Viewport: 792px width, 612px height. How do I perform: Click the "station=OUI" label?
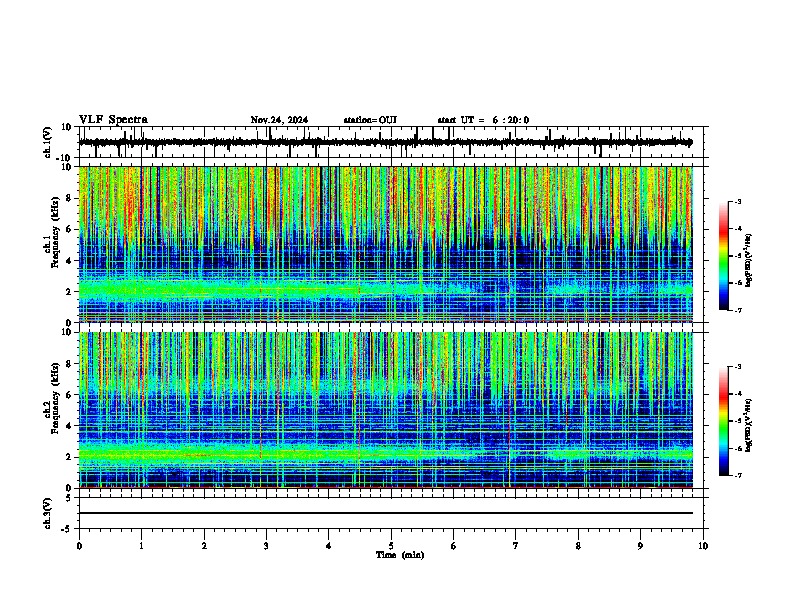(370, 120)
